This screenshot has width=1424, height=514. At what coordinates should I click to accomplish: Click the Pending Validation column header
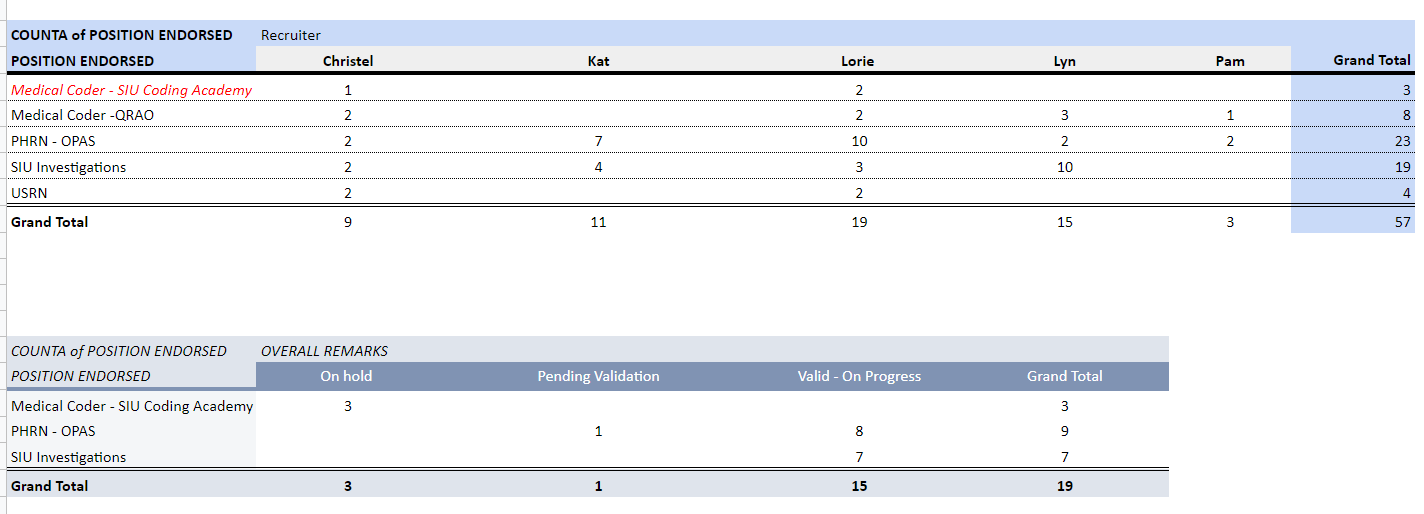pos(598,376)
